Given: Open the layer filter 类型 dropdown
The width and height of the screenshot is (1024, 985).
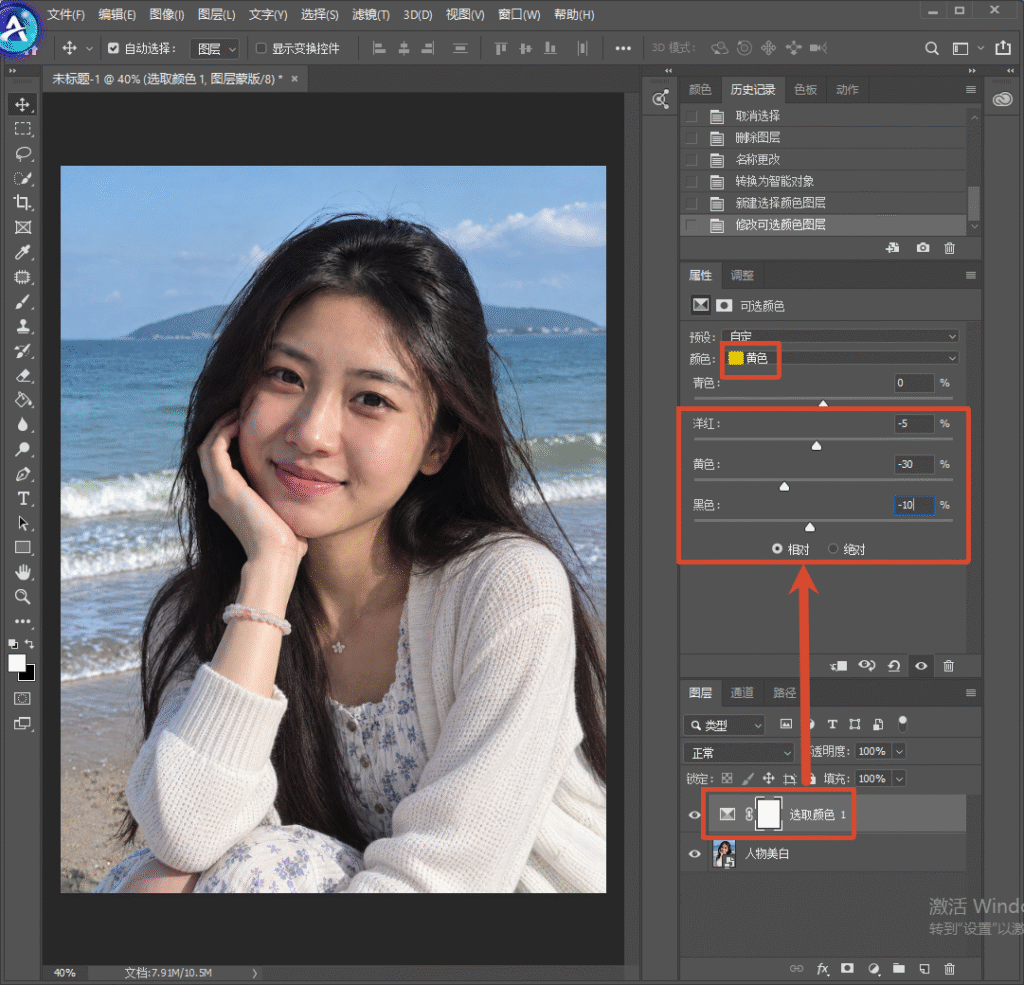Looking at the screenshot, I should pyautogui.click(x=725, y=725).
